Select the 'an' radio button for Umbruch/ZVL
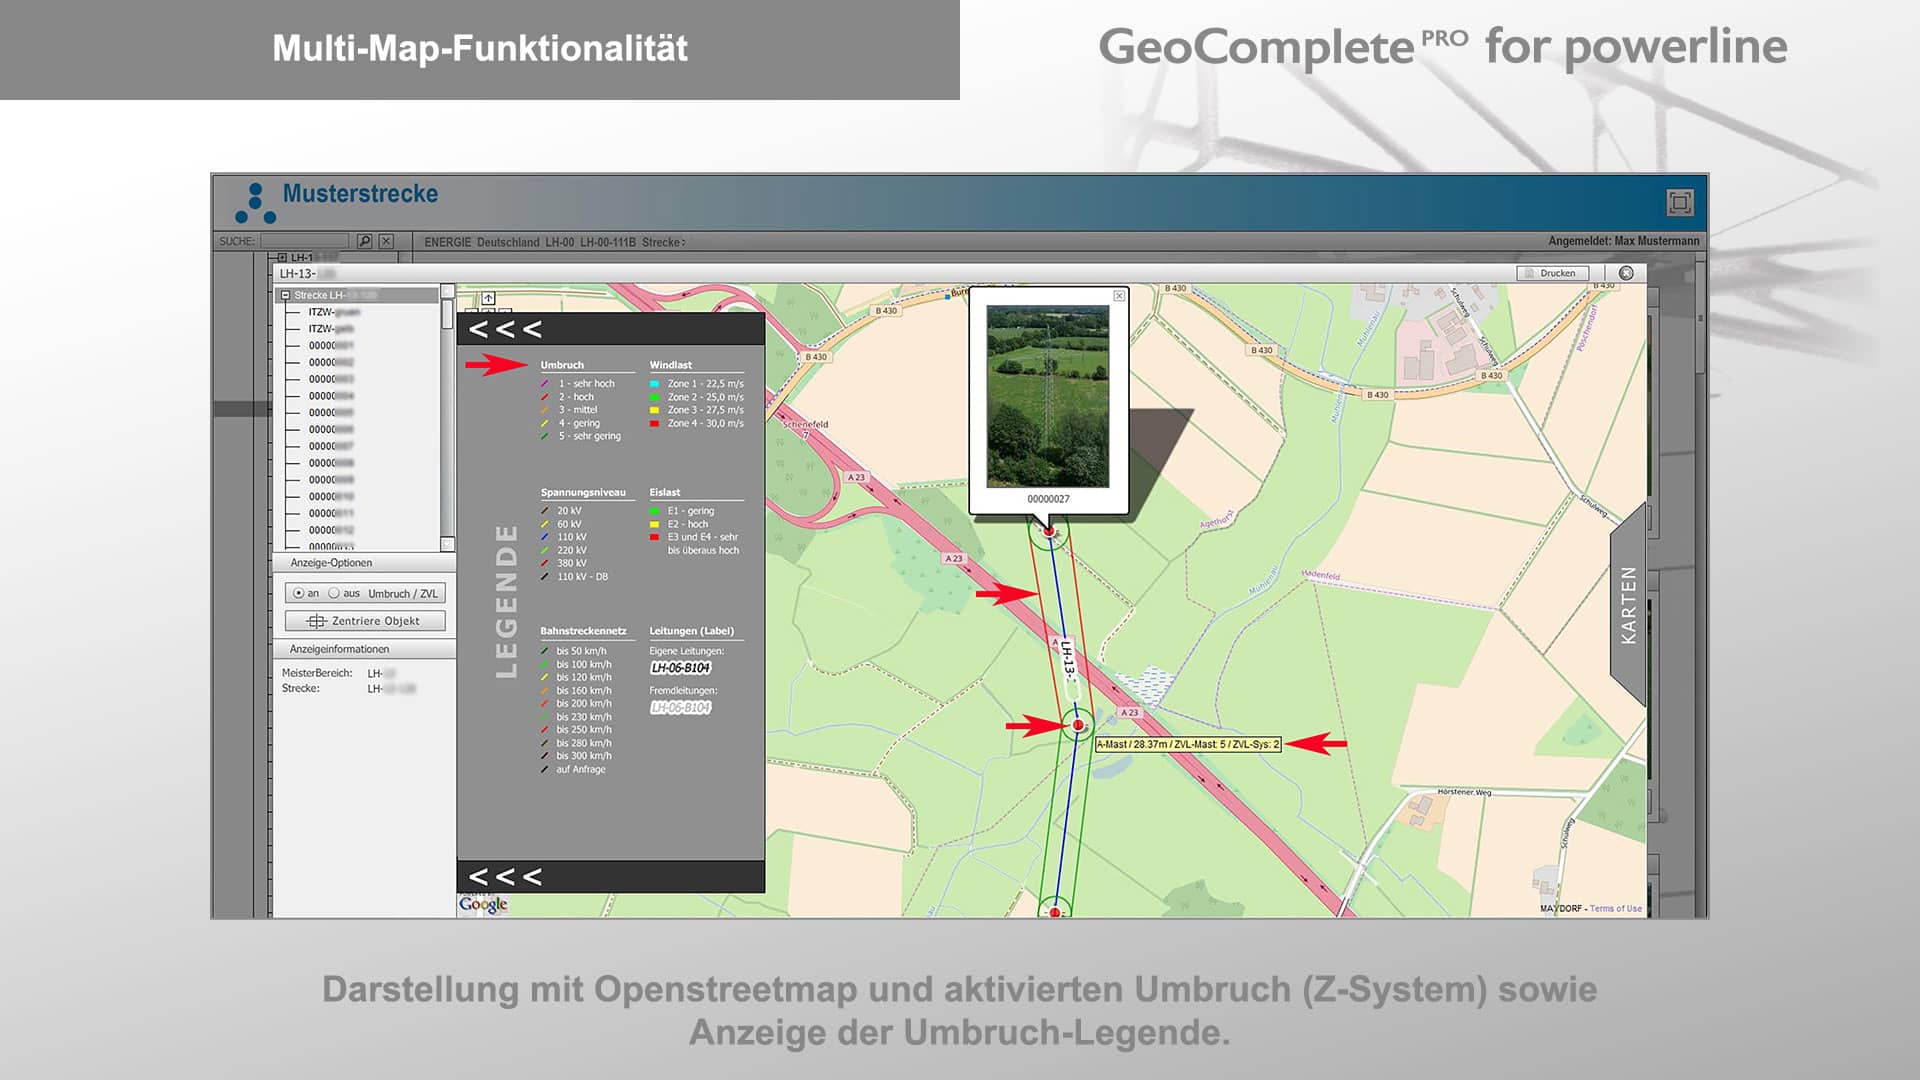Screen dimensions: 1920x1080 pos(300,593)
